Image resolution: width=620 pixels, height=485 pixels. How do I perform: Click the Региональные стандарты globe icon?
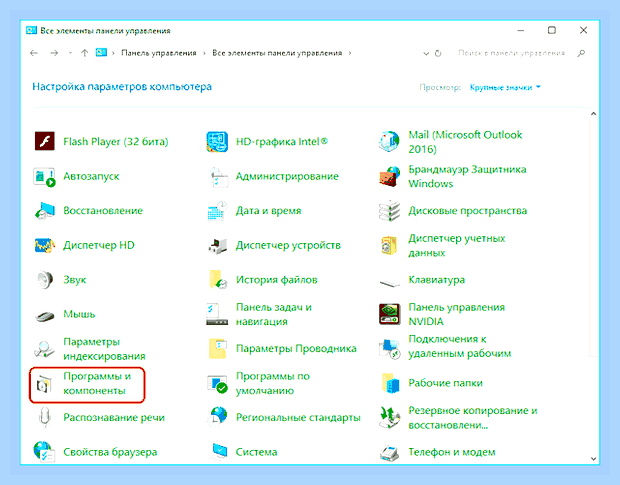[x=217, y=417]
